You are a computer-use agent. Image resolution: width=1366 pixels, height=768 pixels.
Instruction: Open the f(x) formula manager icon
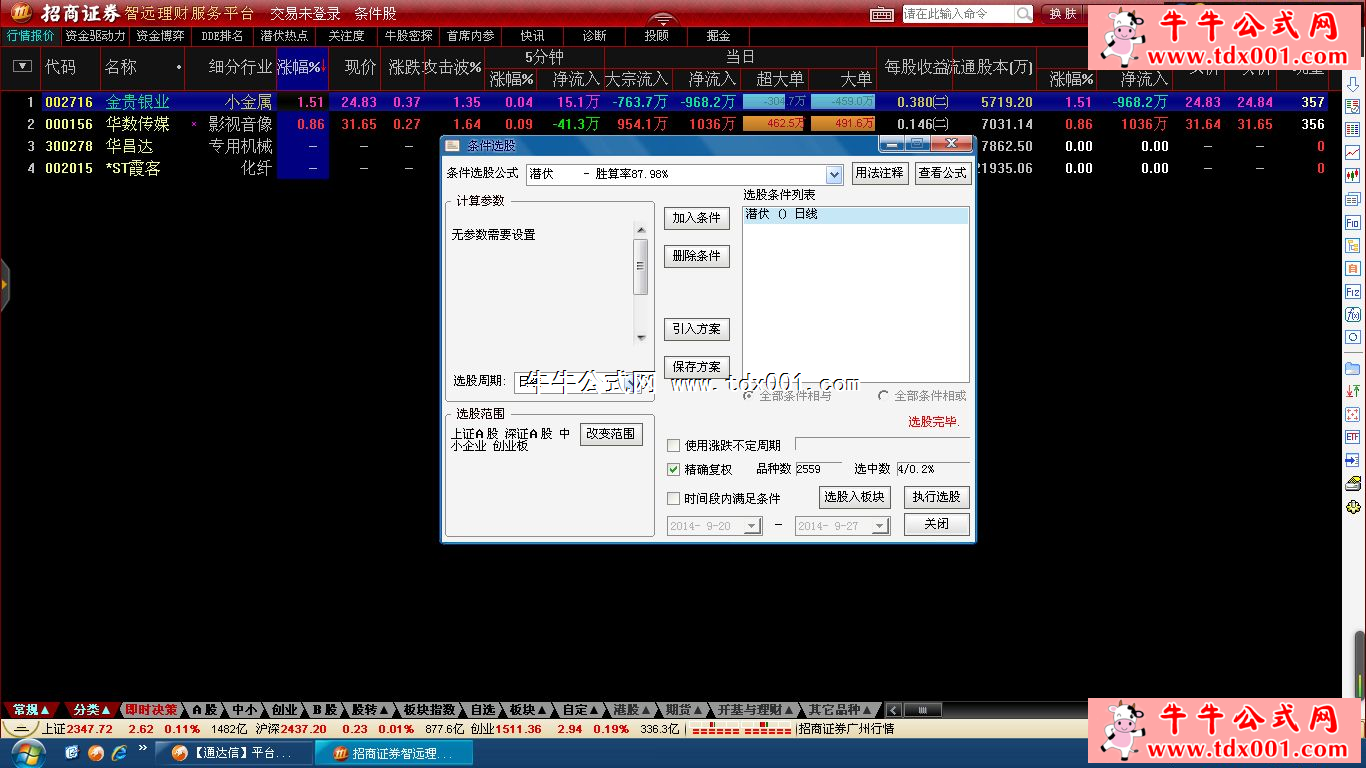1352,315
